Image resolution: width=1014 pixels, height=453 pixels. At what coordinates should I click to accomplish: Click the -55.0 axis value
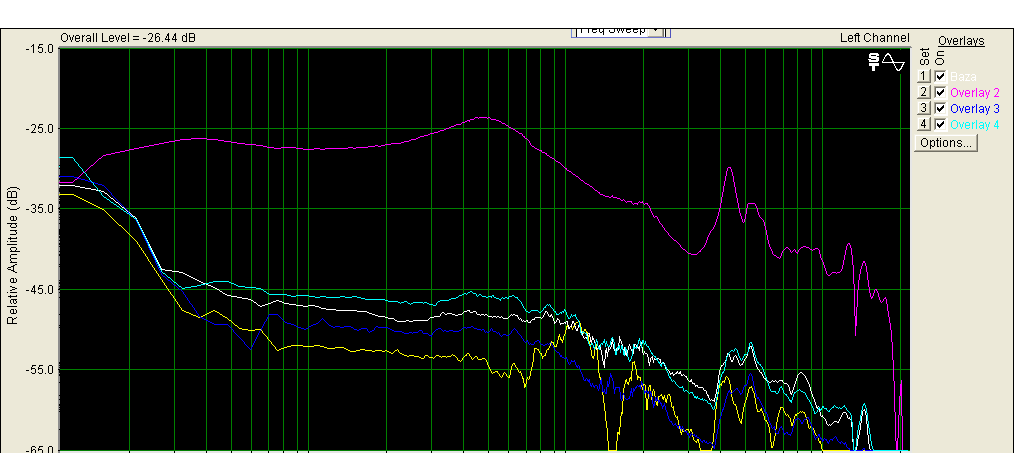[x=40, y=370]
